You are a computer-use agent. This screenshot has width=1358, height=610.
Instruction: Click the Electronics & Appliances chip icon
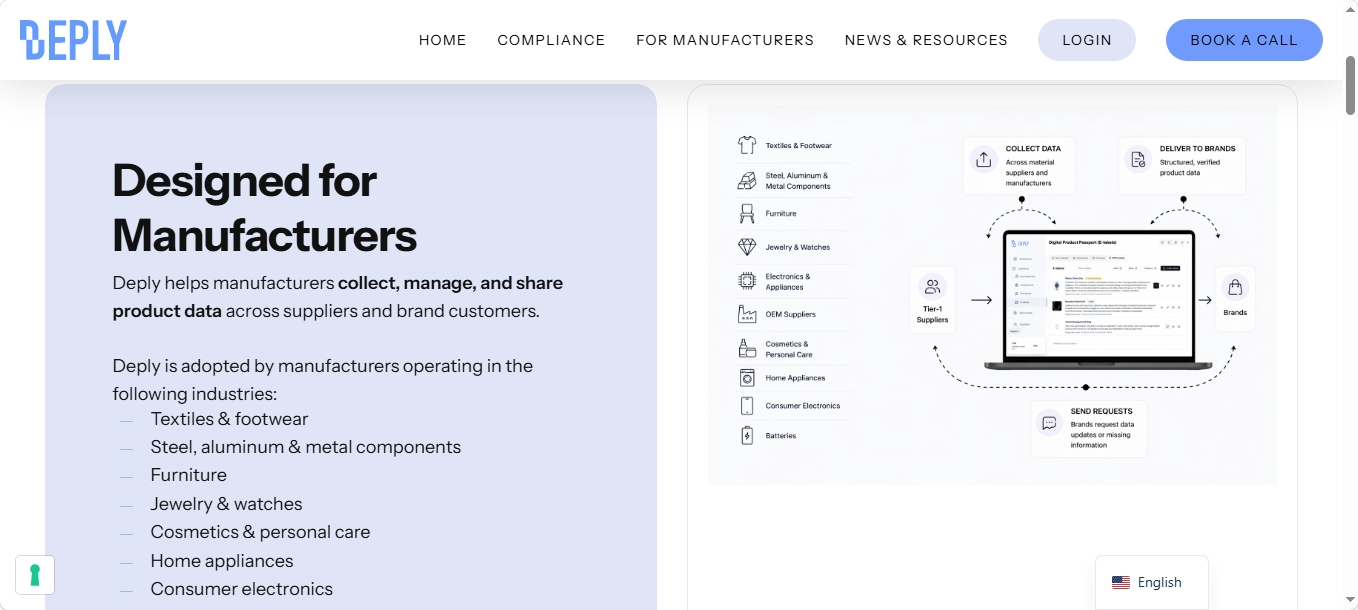747,281
